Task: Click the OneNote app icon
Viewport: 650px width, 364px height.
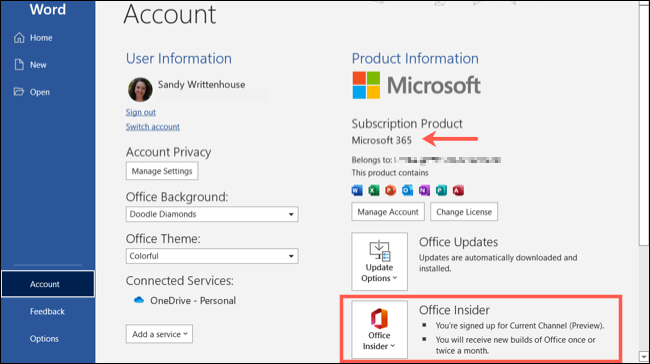Action: [424, 190]
